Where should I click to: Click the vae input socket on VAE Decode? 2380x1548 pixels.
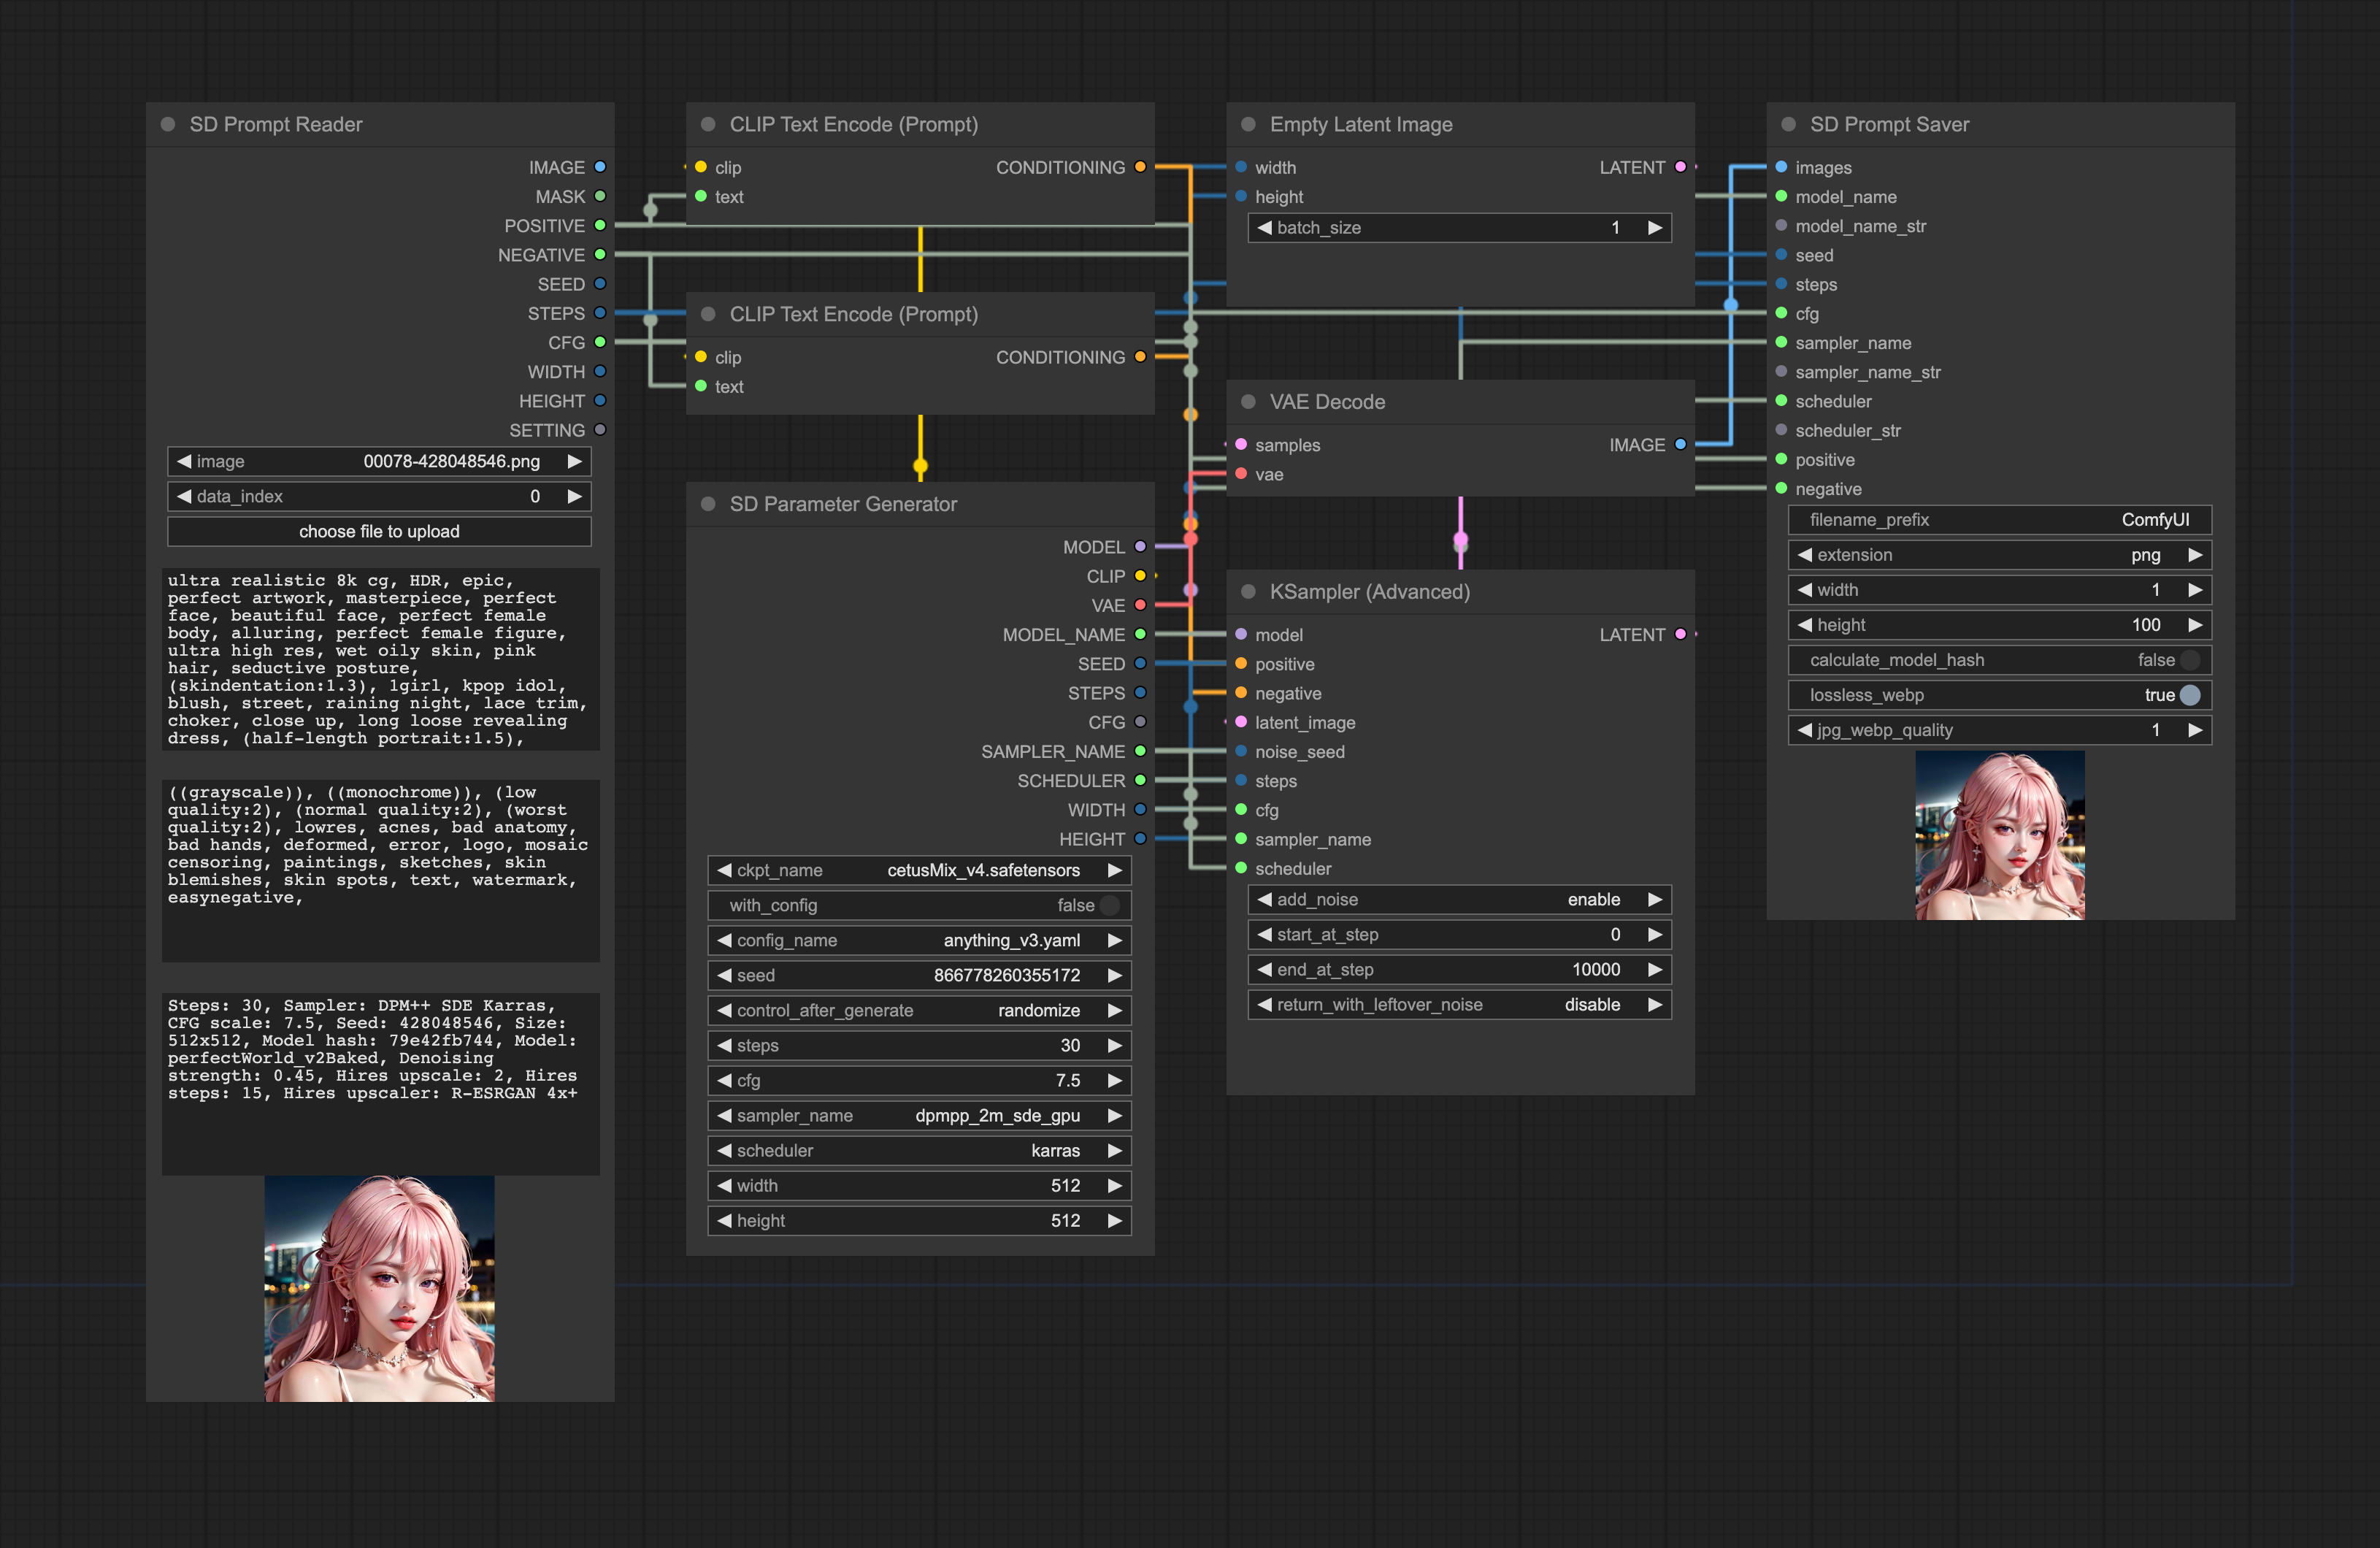point(1241,473)
